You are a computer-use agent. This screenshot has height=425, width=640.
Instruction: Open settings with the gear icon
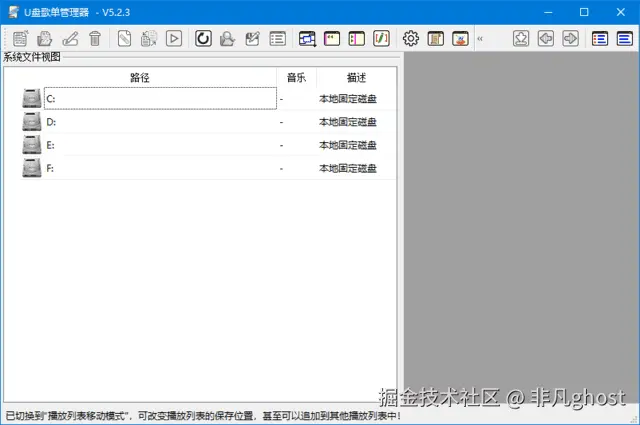[x=411, y=39]
